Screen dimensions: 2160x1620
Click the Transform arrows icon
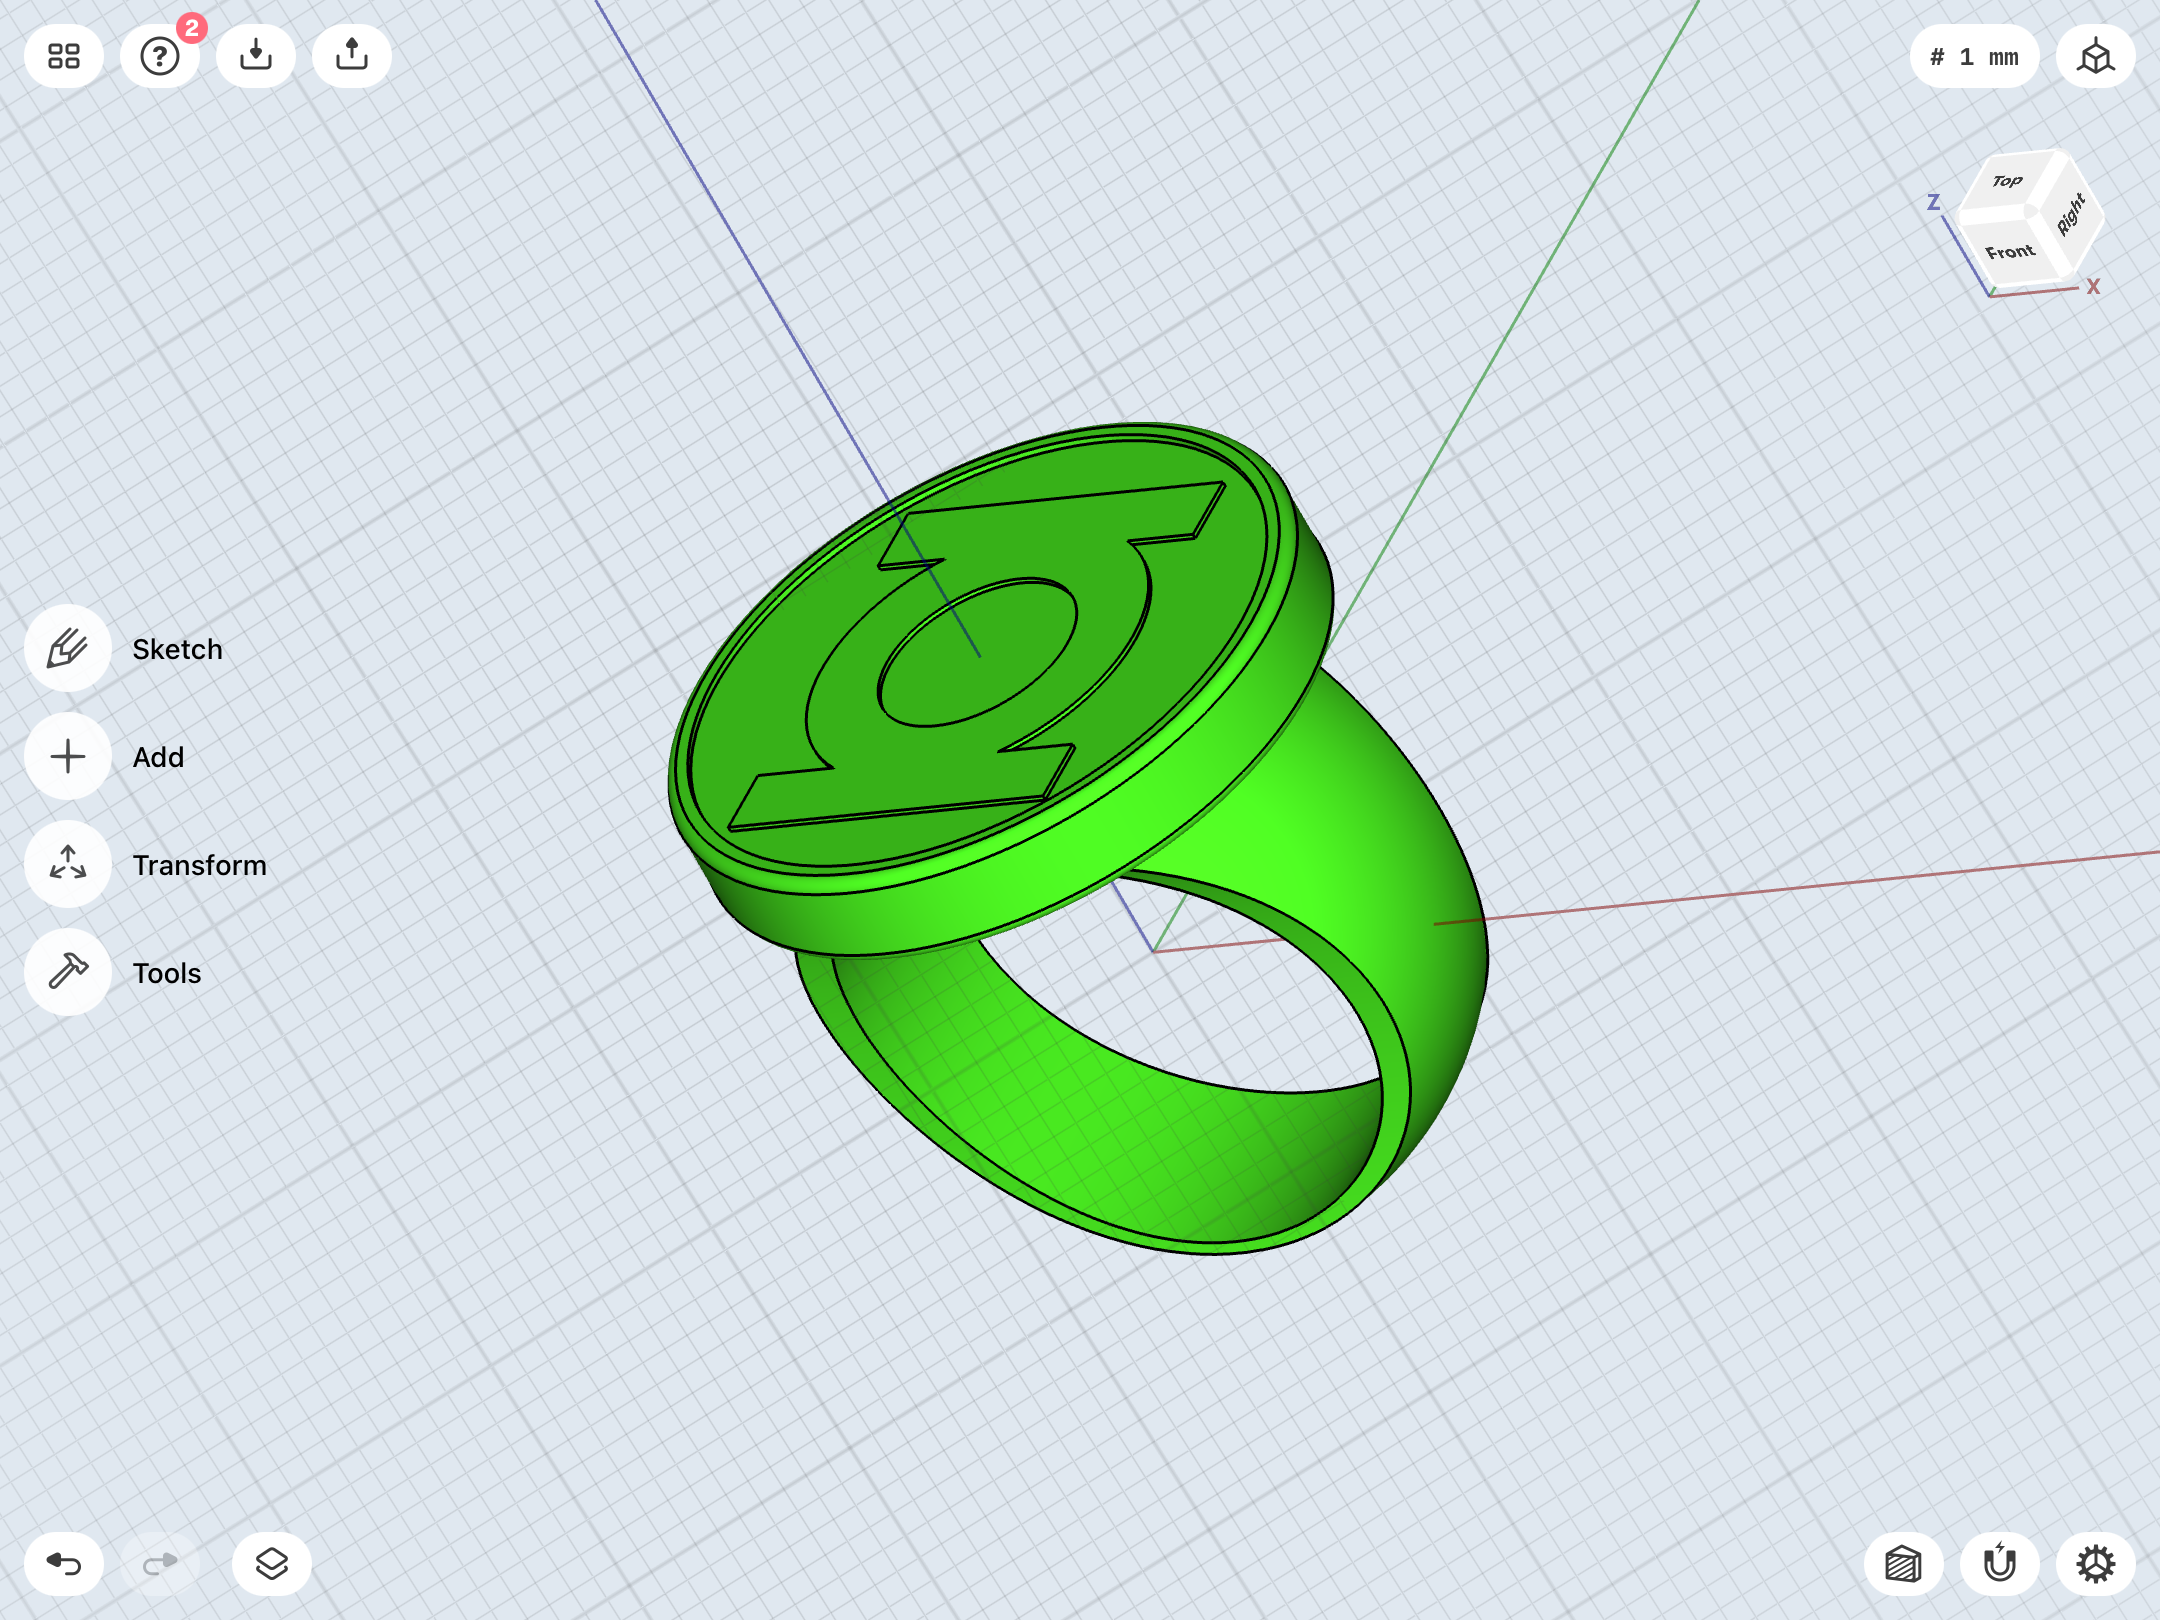tap(68, 865)
